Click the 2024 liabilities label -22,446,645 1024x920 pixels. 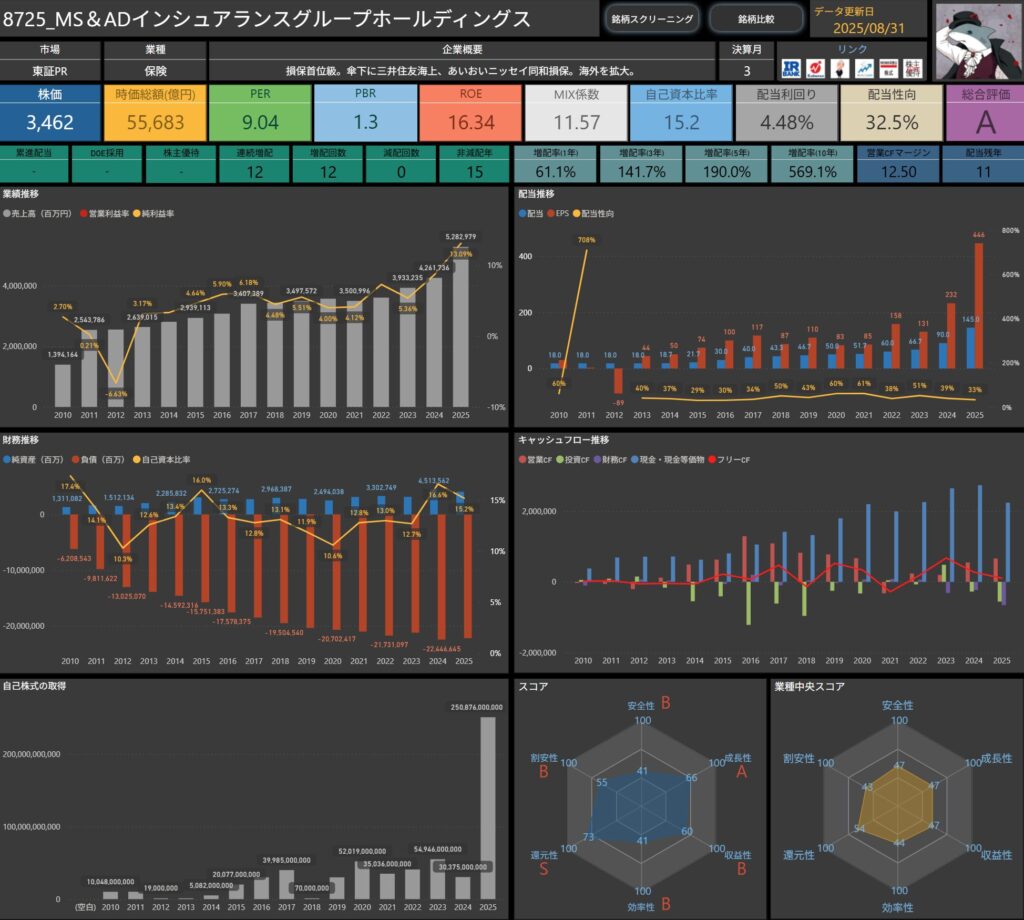click(441, 649)
